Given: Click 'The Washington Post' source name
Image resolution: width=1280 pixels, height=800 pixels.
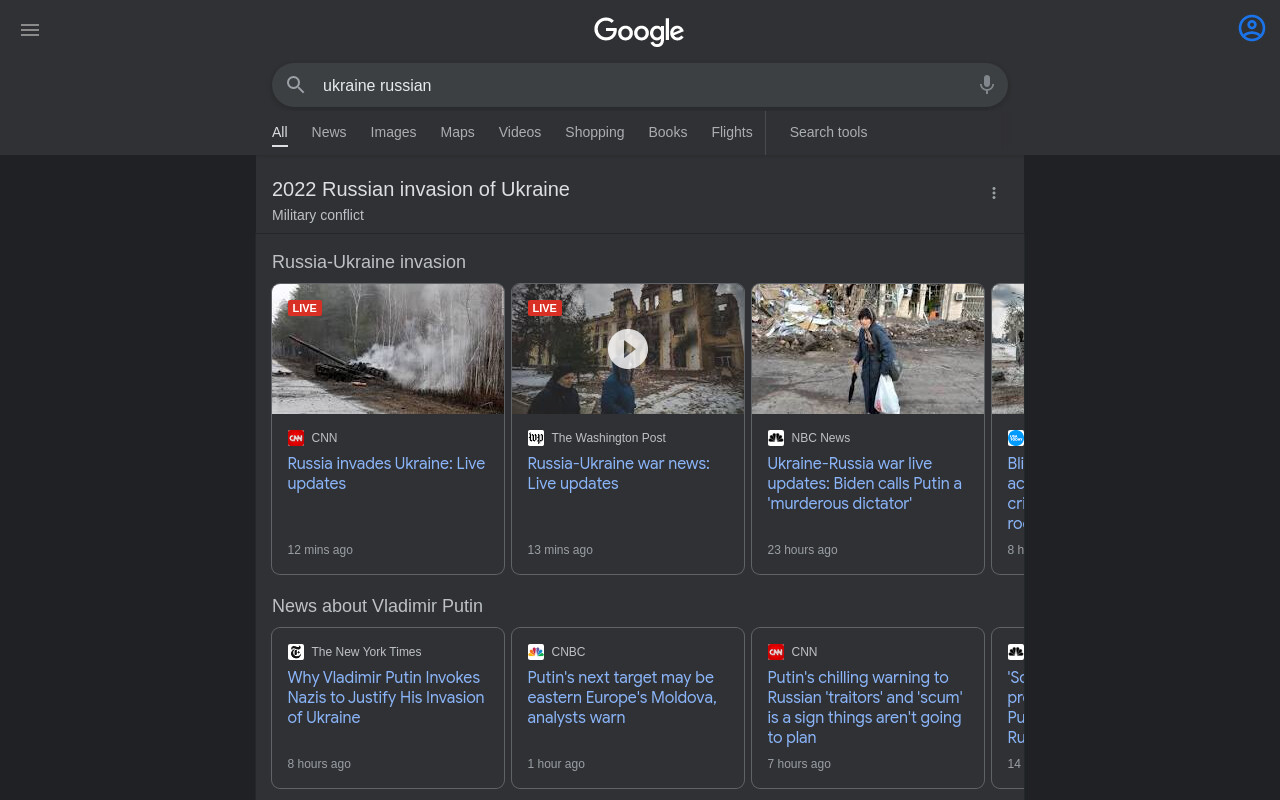Looking at the screenshot, I should coord(609,438).
